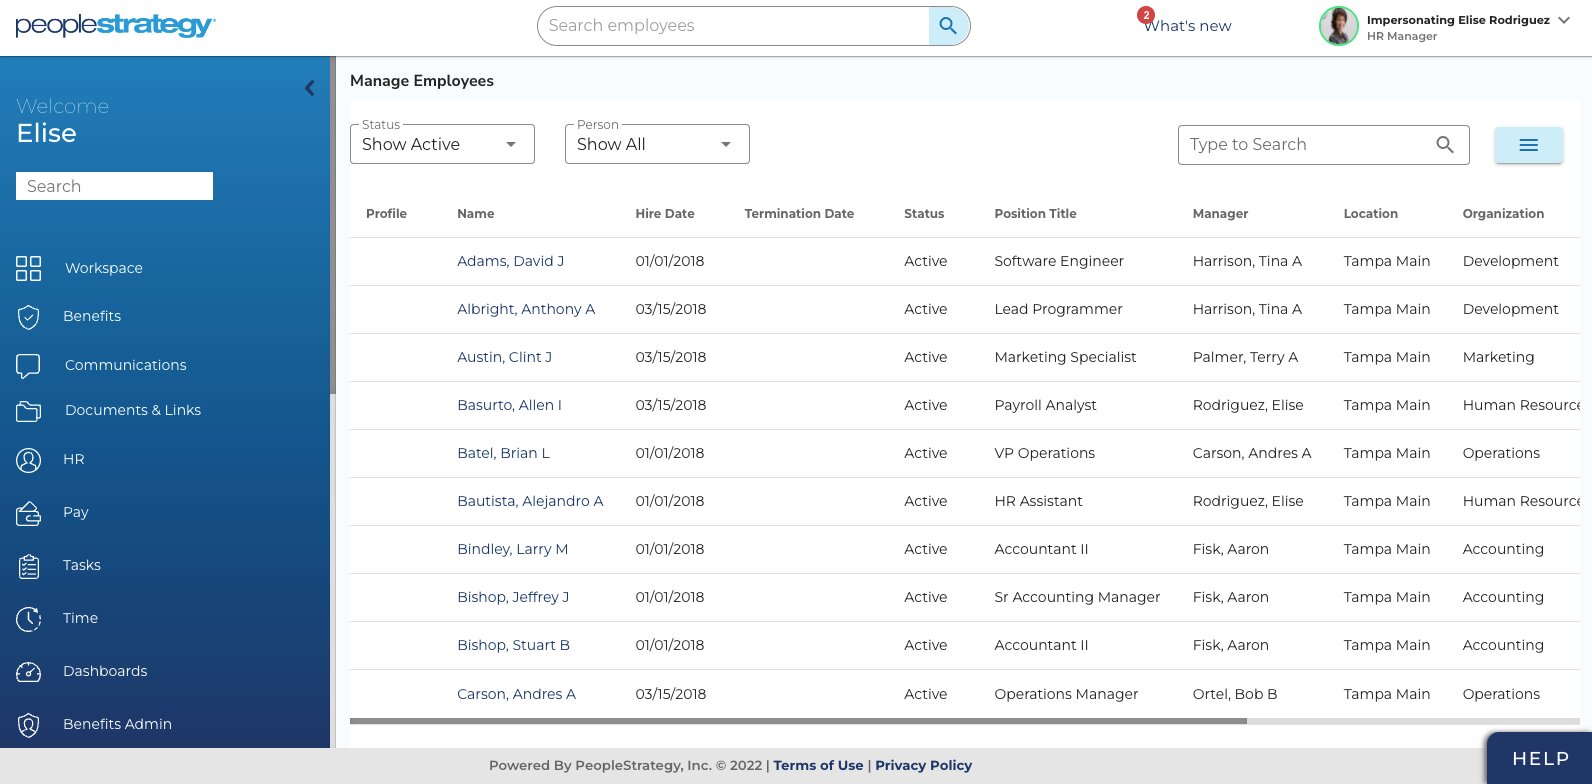Expand the Person Show All dropdown
This screenshot has width=1592, height=784.
657,145
